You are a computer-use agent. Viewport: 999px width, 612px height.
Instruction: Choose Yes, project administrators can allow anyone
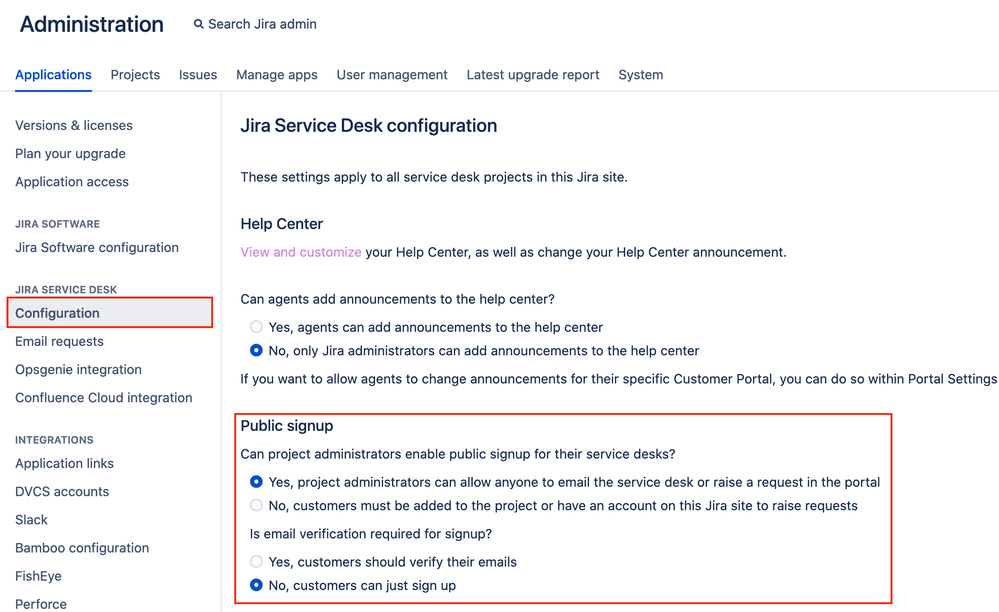coord(256,482)
